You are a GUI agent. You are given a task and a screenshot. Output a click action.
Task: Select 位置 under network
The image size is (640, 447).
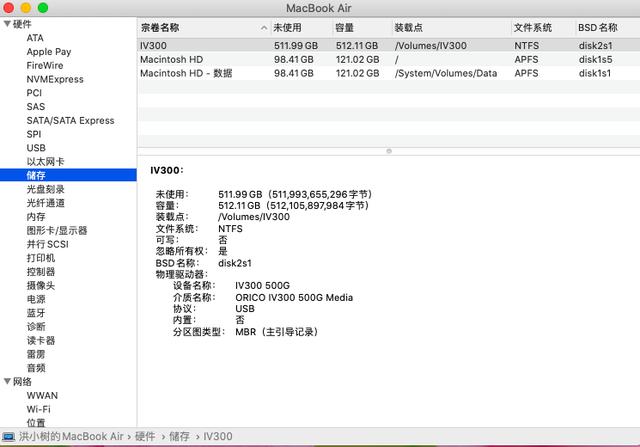(36, 423)
